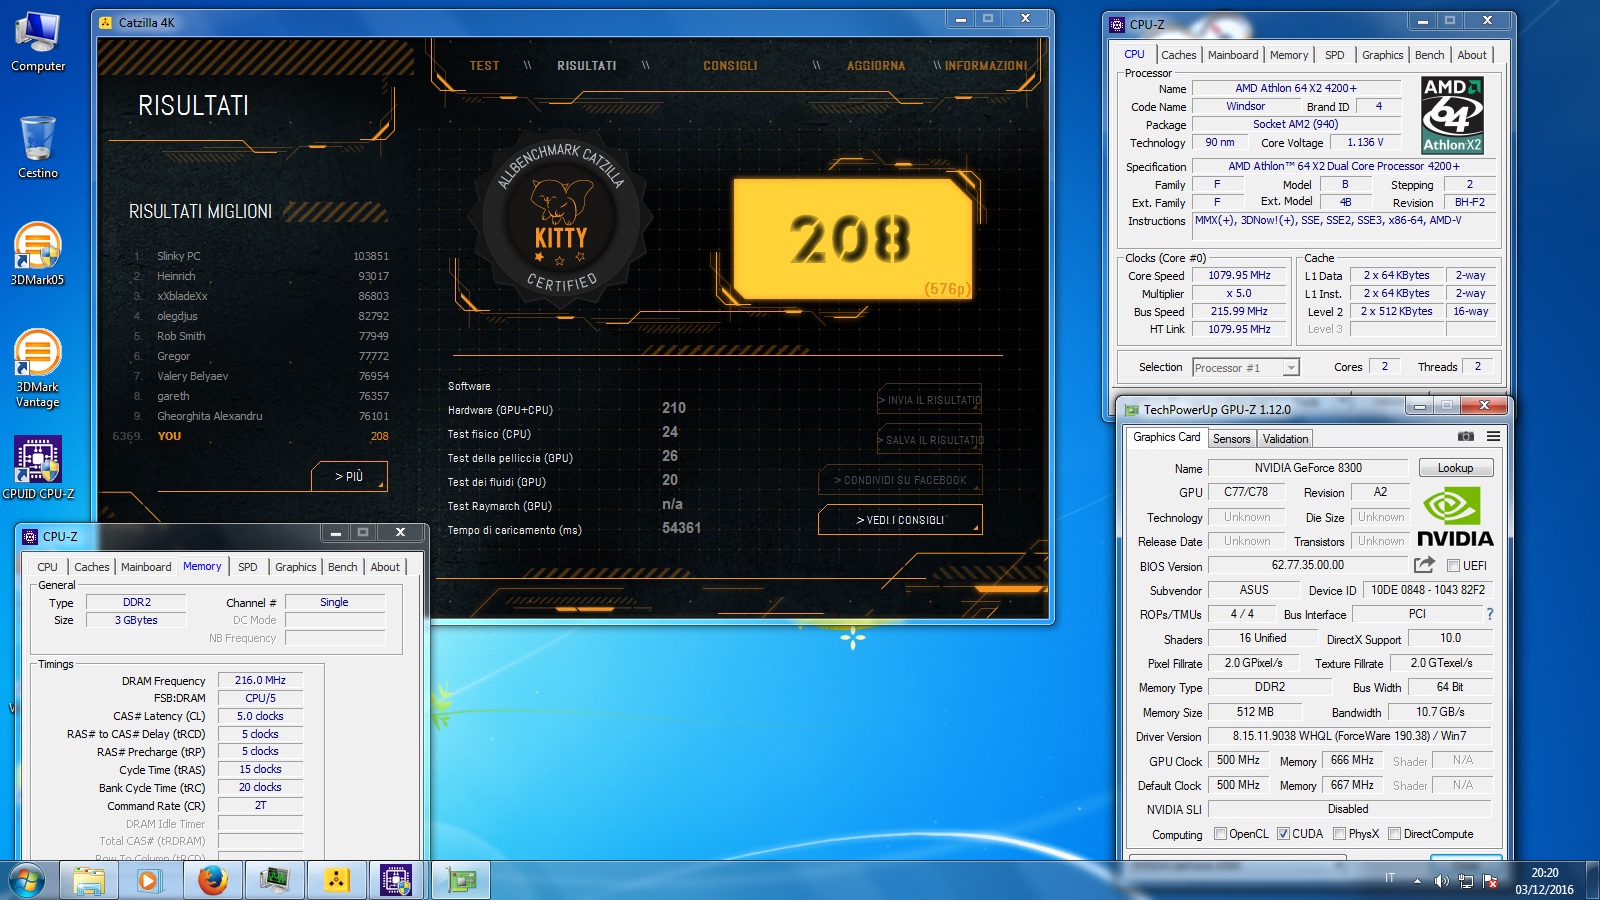The height and width of the screenshot is (900, 1600).
Task: Toggle the OpenCL checkbox
Action: (1220, 834)
